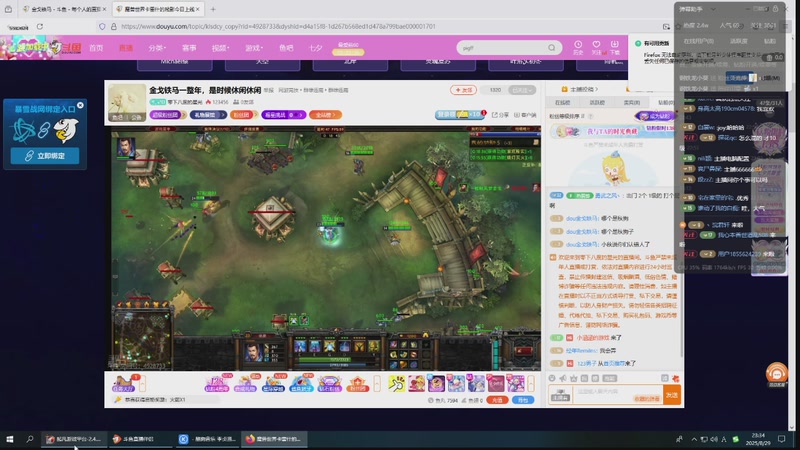
Task: Click the 背包 backpack button
Action: click(523, 400)
